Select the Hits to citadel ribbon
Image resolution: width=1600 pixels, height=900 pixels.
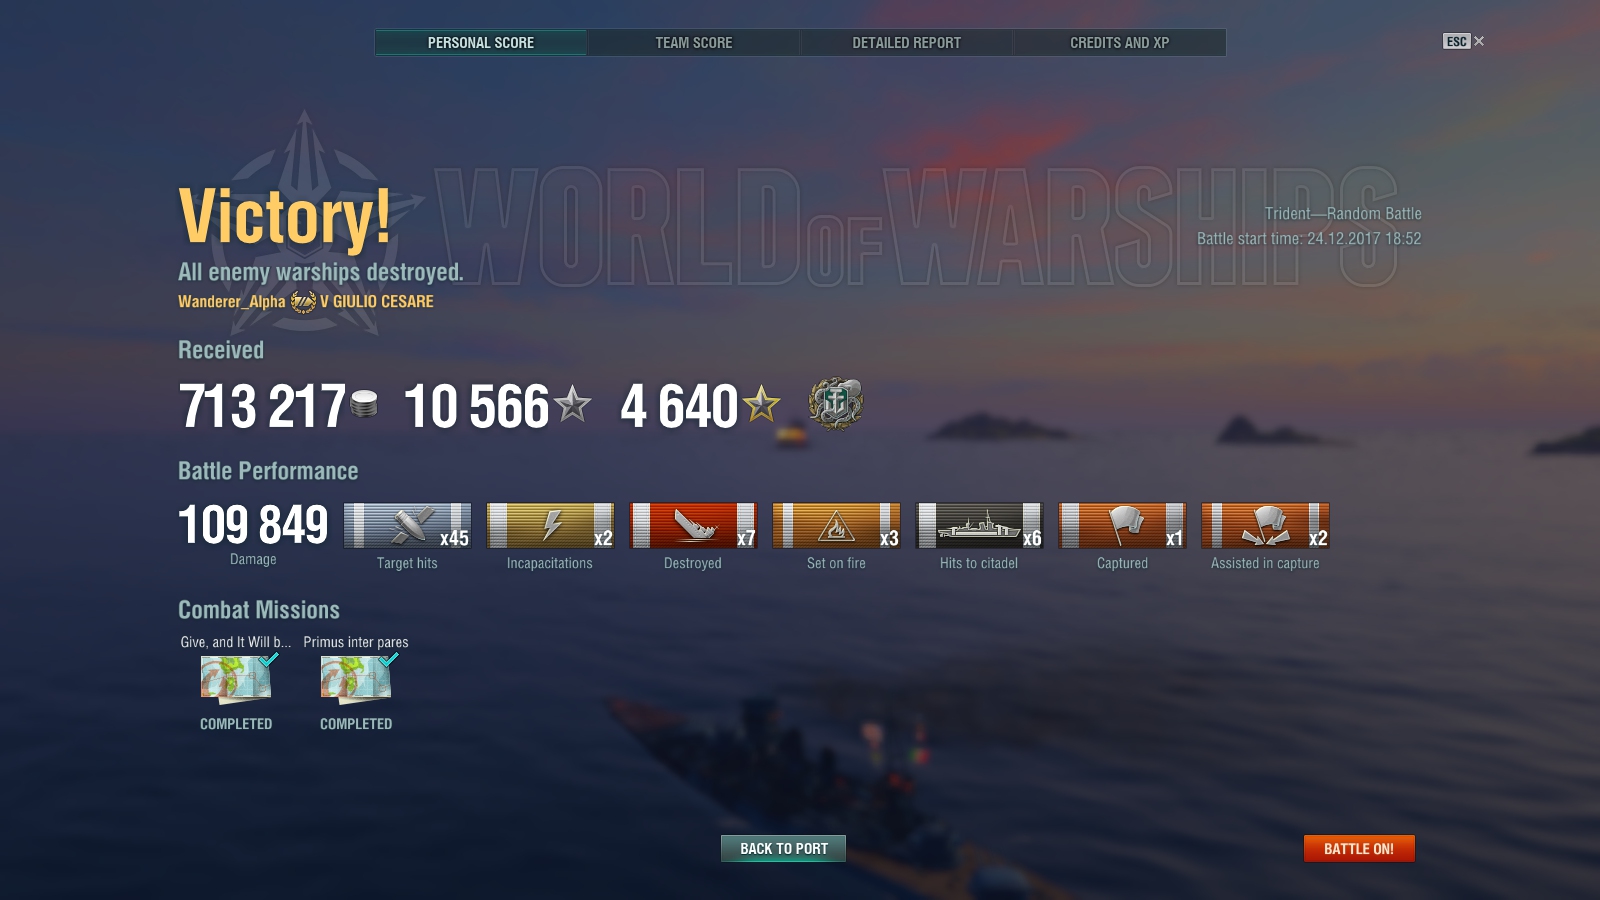pyautogui.click(x=979, y=526)
